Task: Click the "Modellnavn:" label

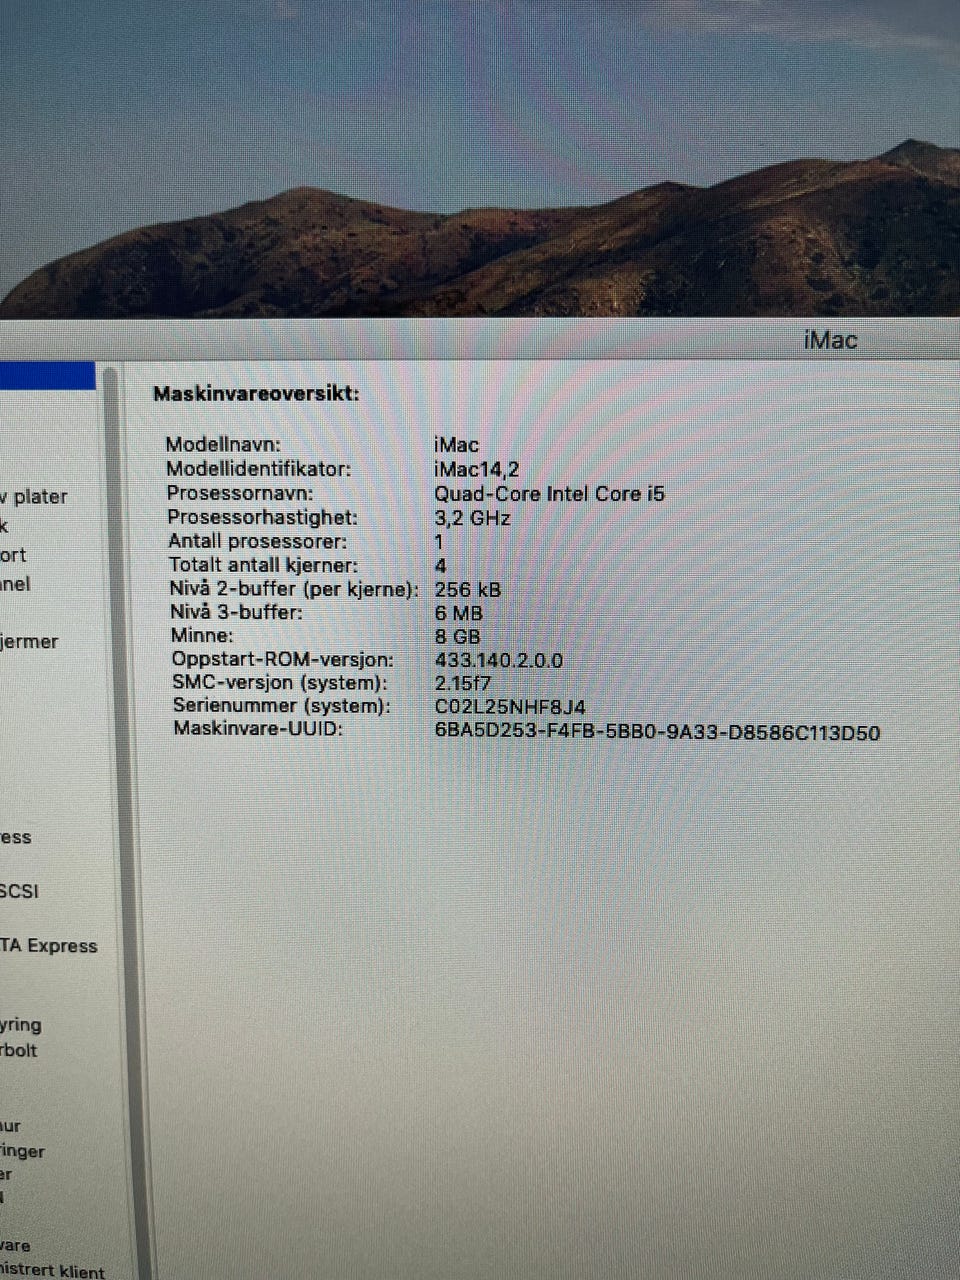Action: pos(223,445)
